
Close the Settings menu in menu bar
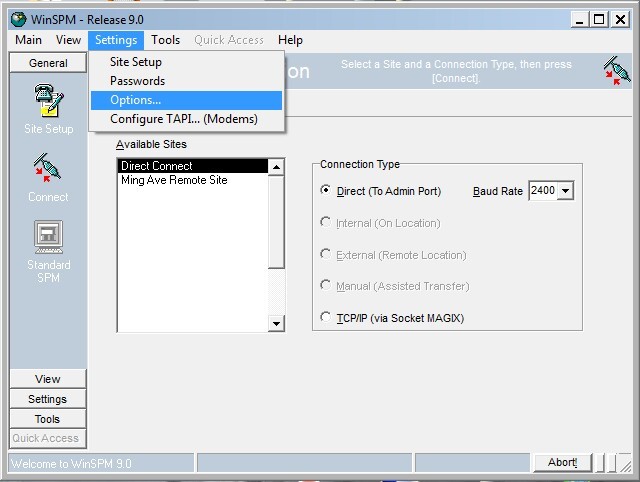(x=116, y=40)
